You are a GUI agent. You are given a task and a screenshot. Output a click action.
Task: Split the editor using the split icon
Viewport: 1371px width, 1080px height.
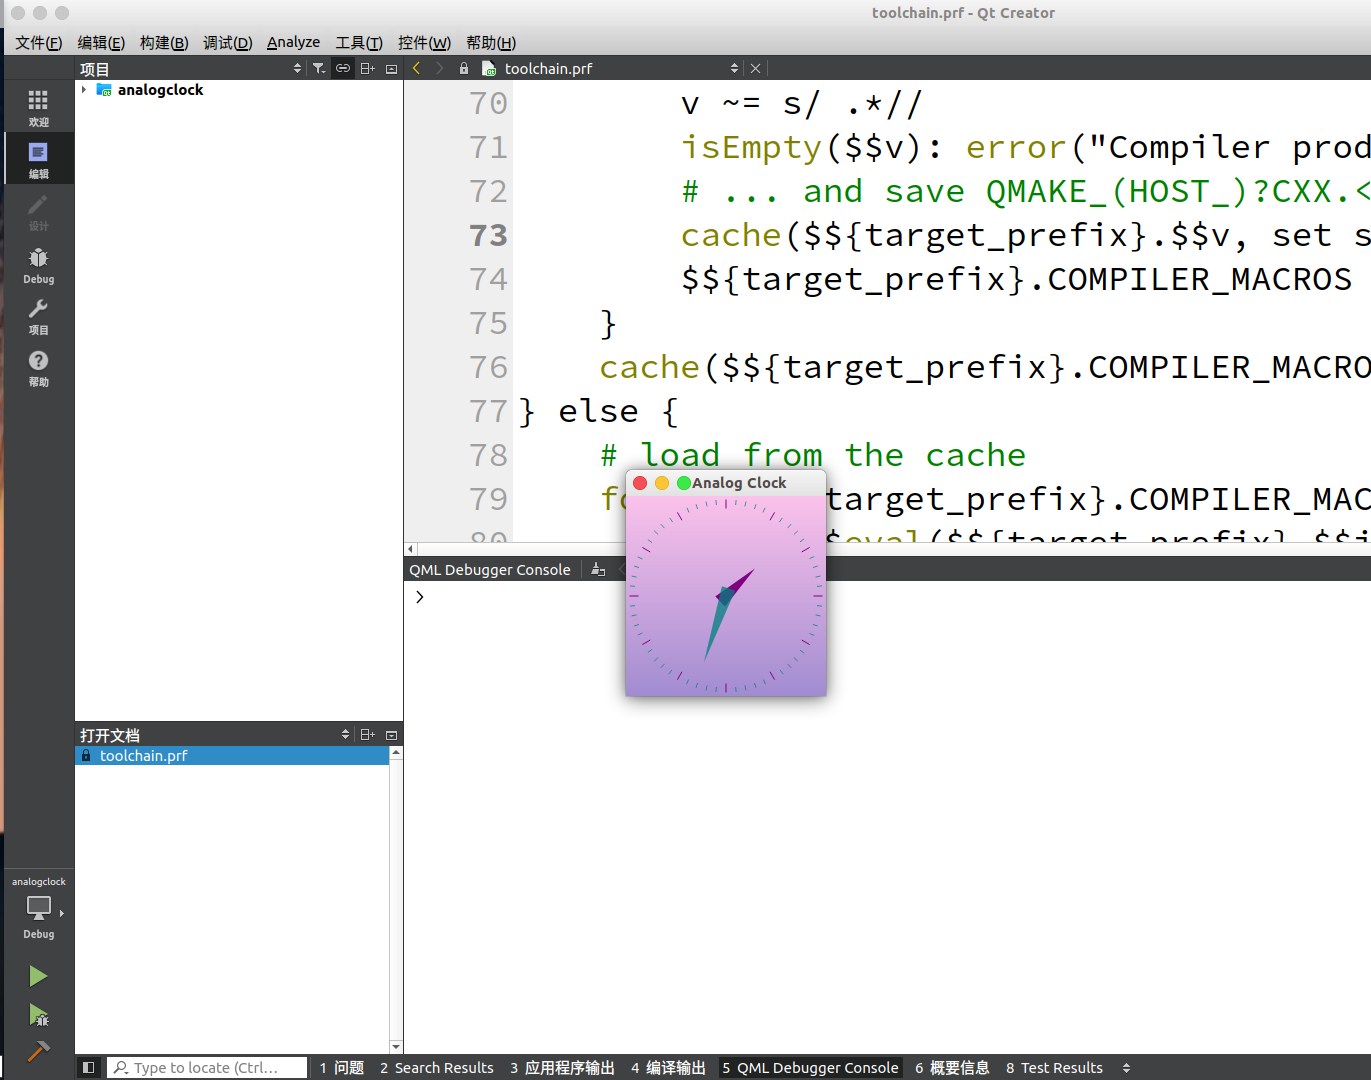click(367, 68)
